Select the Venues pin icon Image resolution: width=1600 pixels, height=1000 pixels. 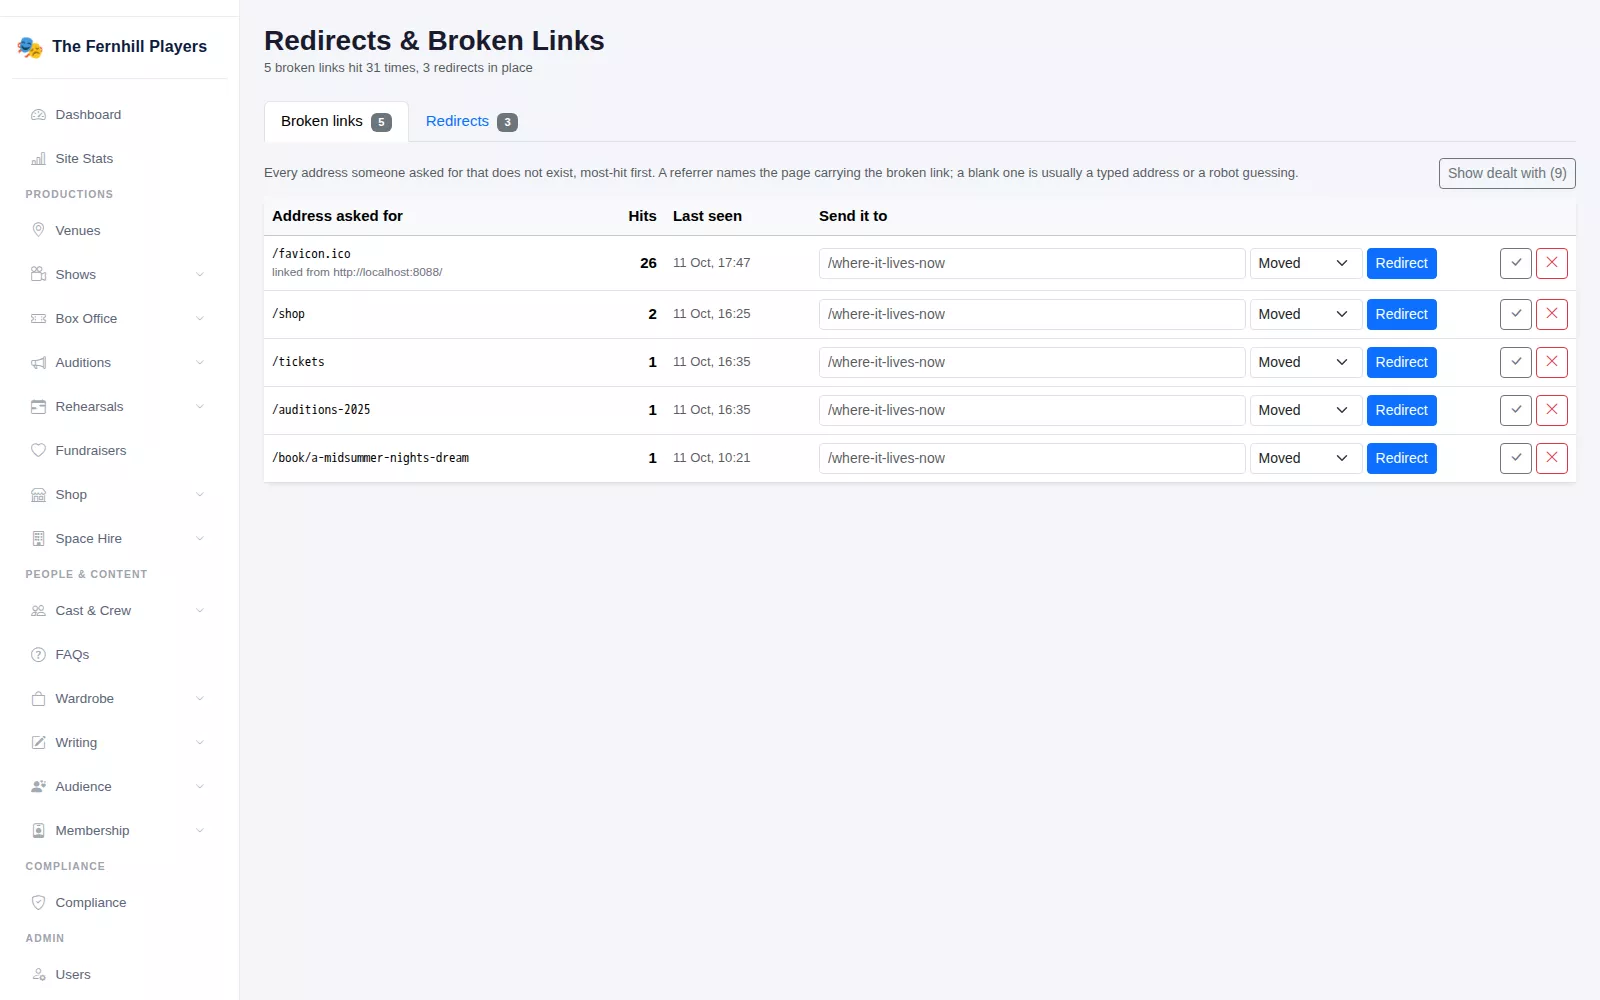tap(38, 230)
